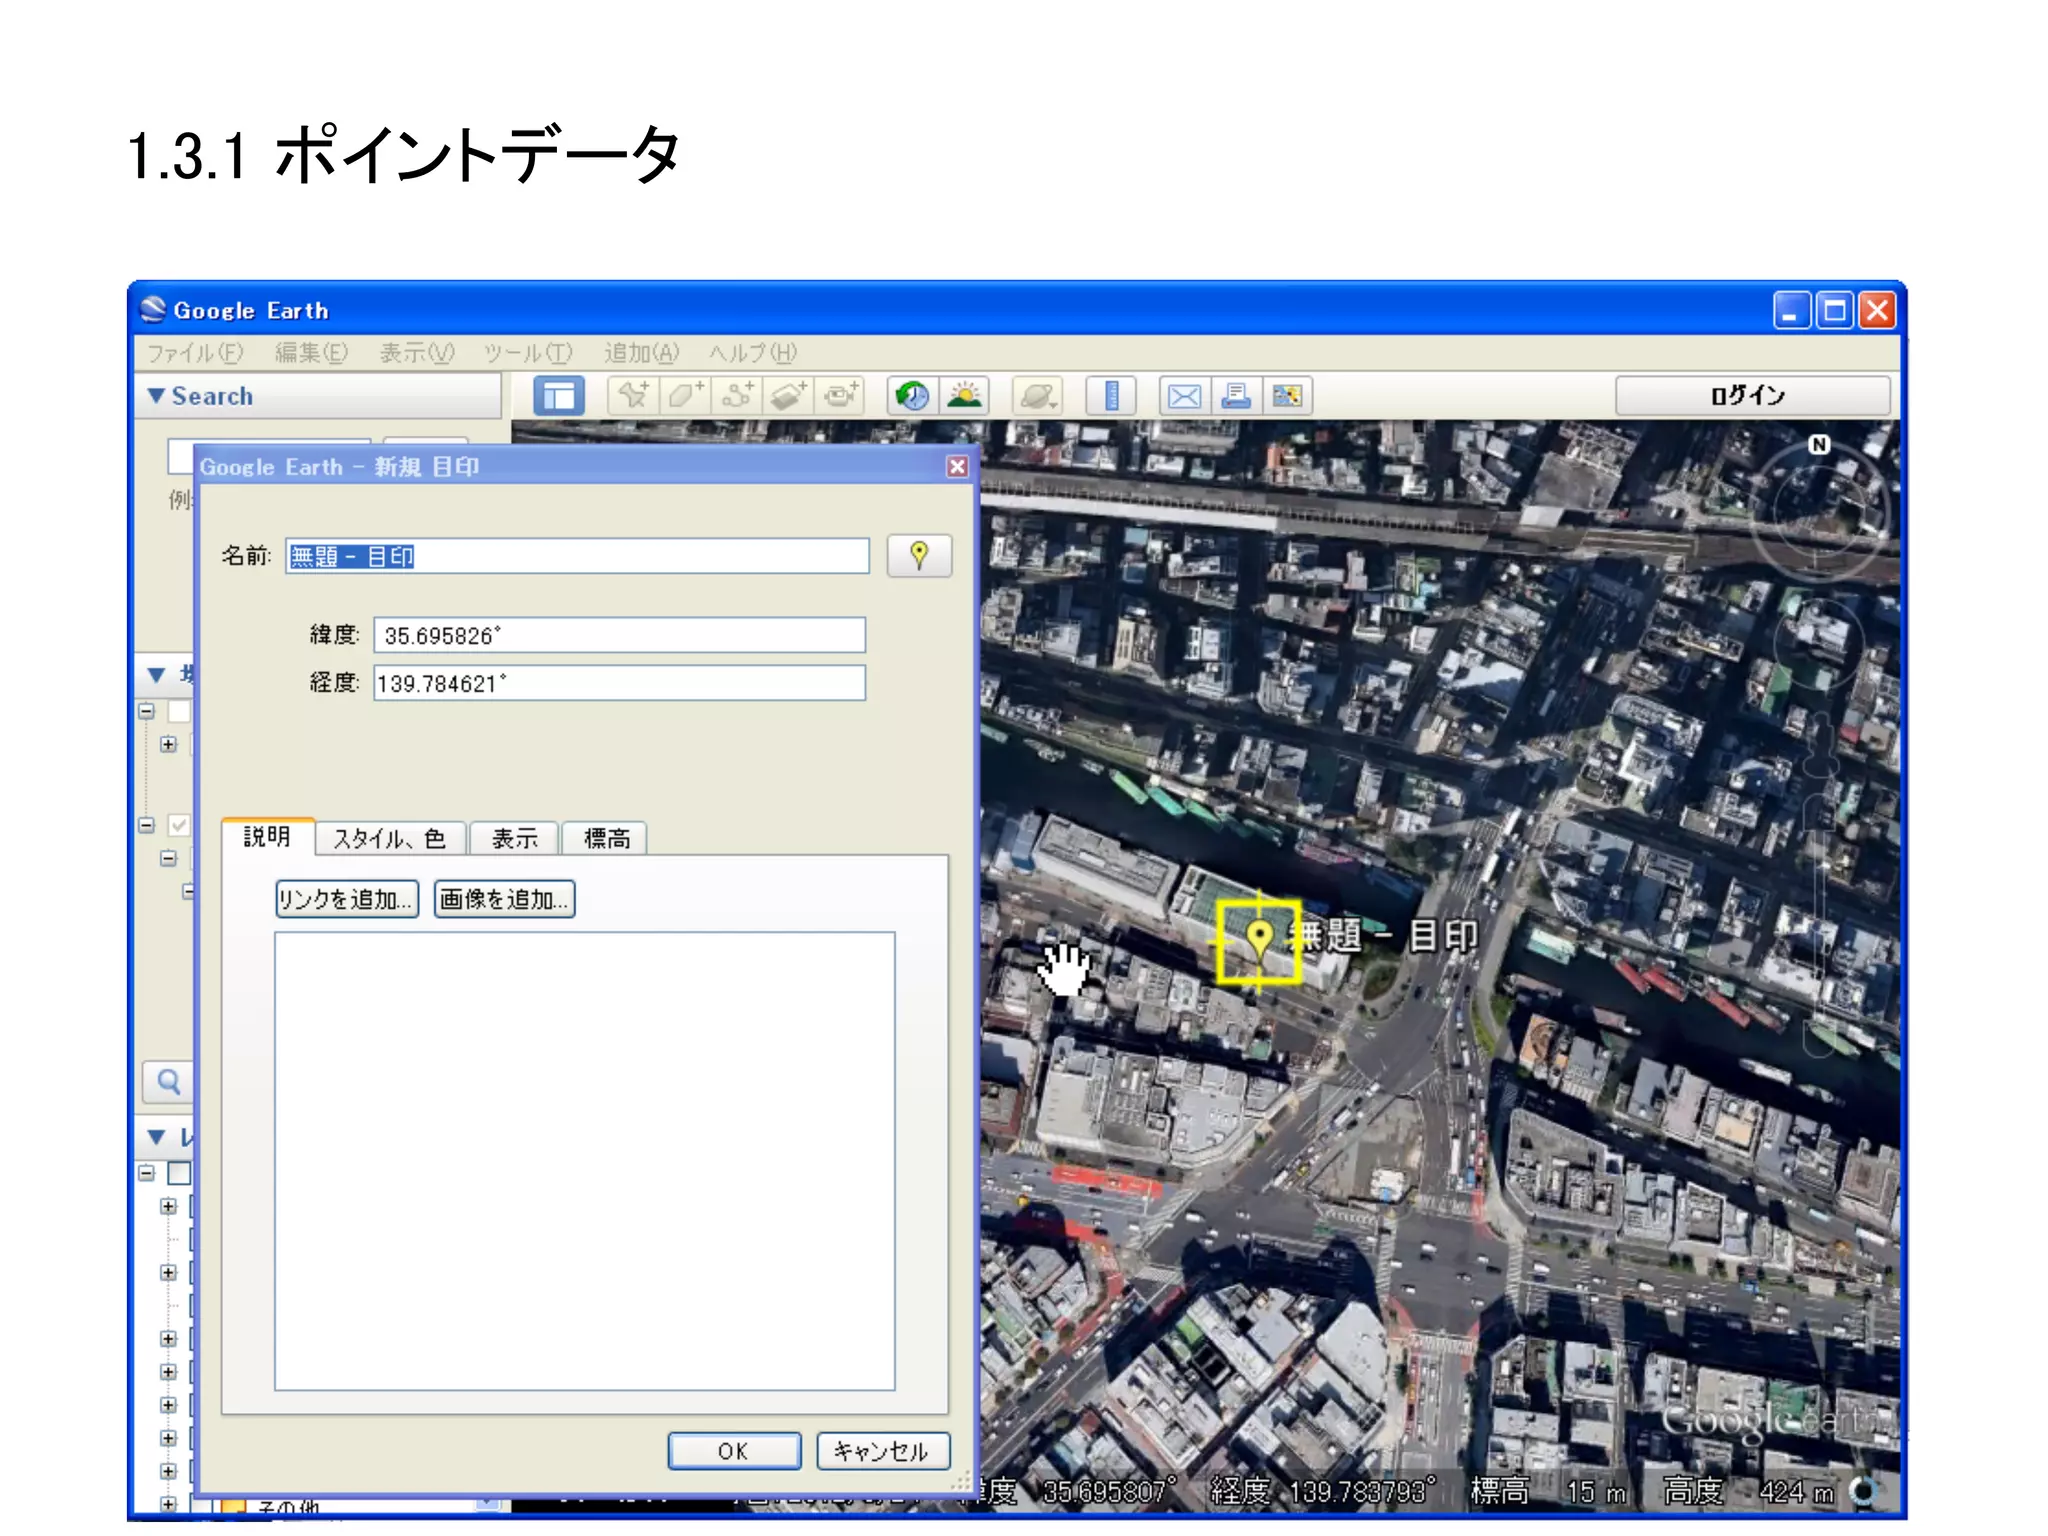2048x1536 pixels.
Task: Toggle the sunlight toolbar icon
Action: pos(964,396)
